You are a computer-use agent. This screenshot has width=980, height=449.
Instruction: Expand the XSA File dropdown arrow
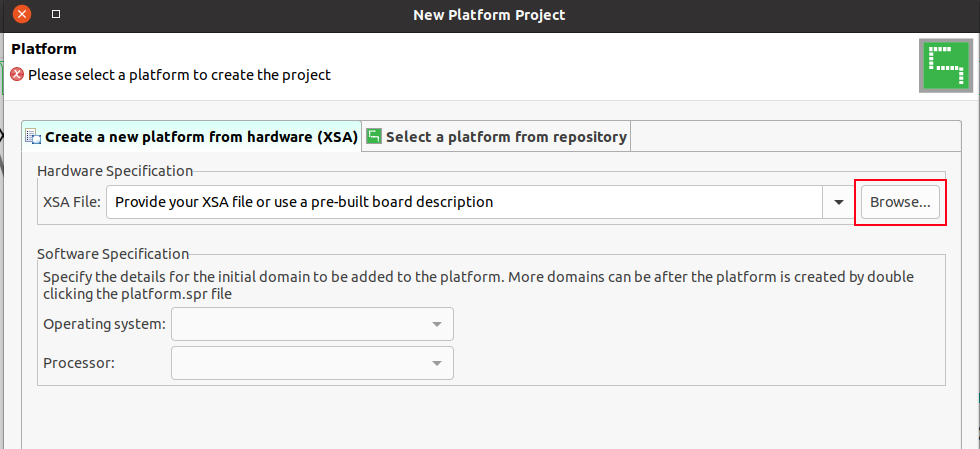coord(838,202)
